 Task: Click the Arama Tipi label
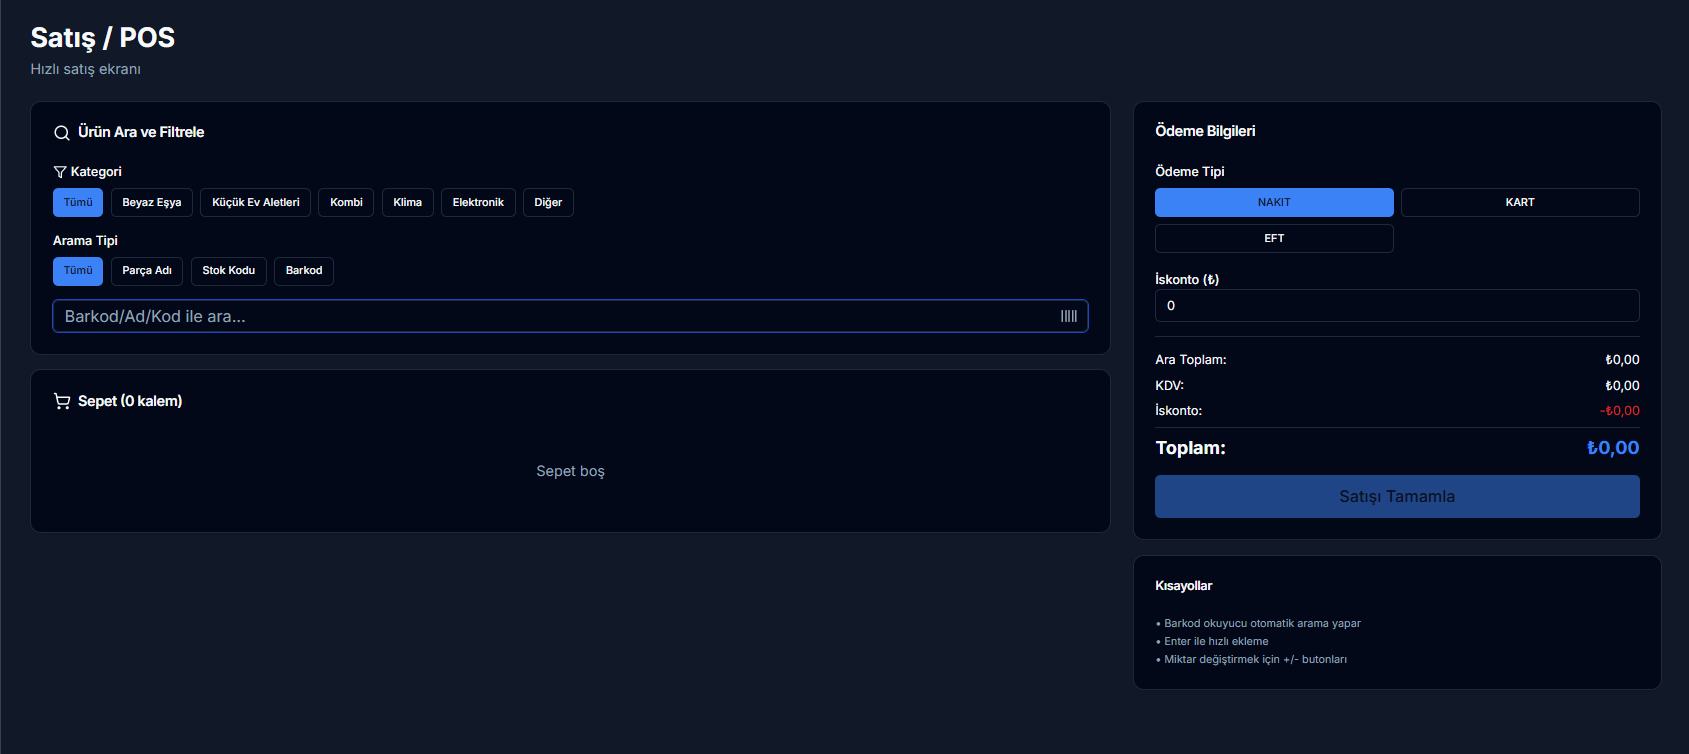tap(85, 241)
